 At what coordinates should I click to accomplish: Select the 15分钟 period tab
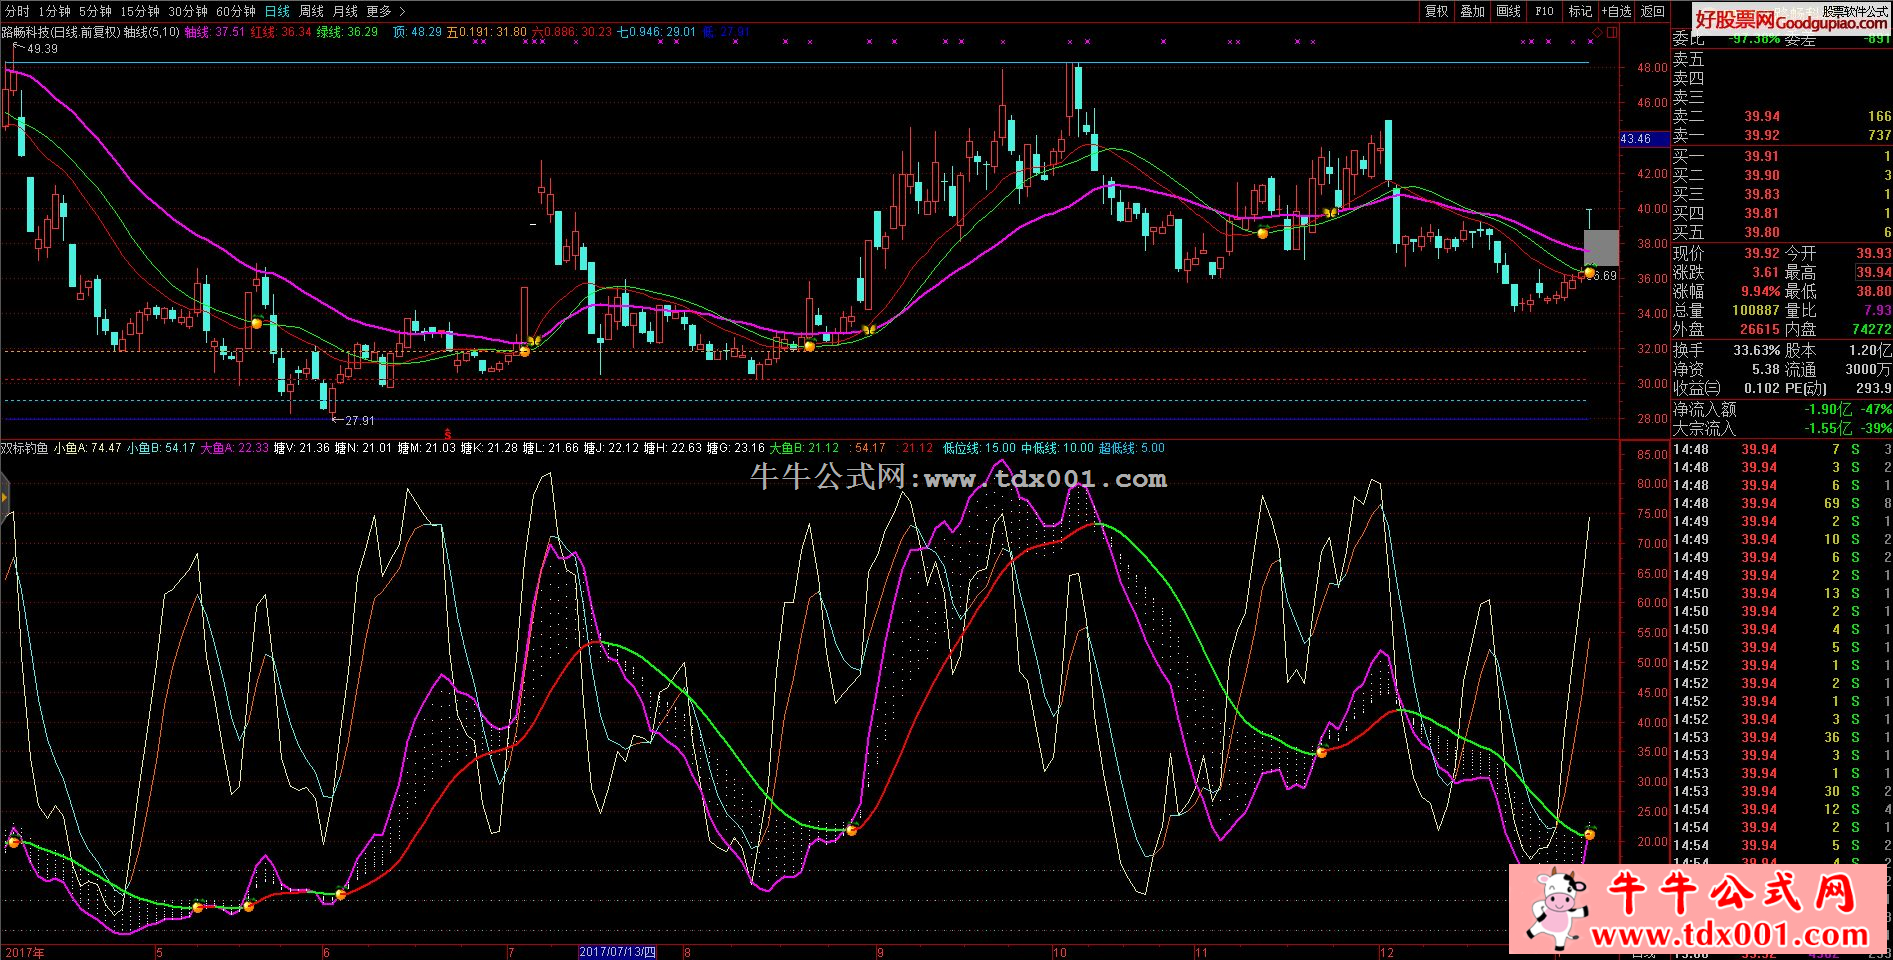coord(140,11)
